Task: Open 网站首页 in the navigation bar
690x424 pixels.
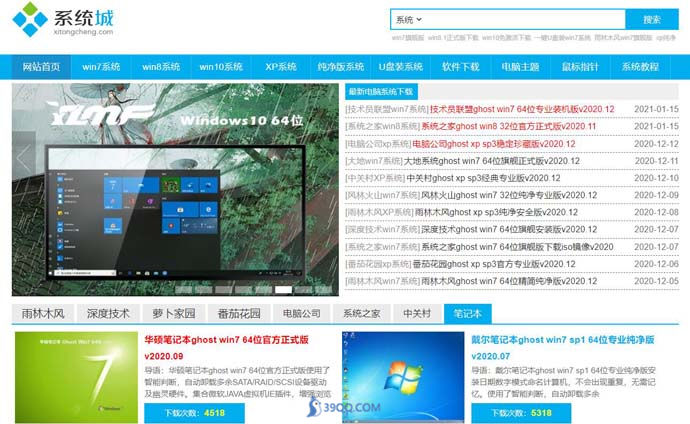Action: (41, 67)
